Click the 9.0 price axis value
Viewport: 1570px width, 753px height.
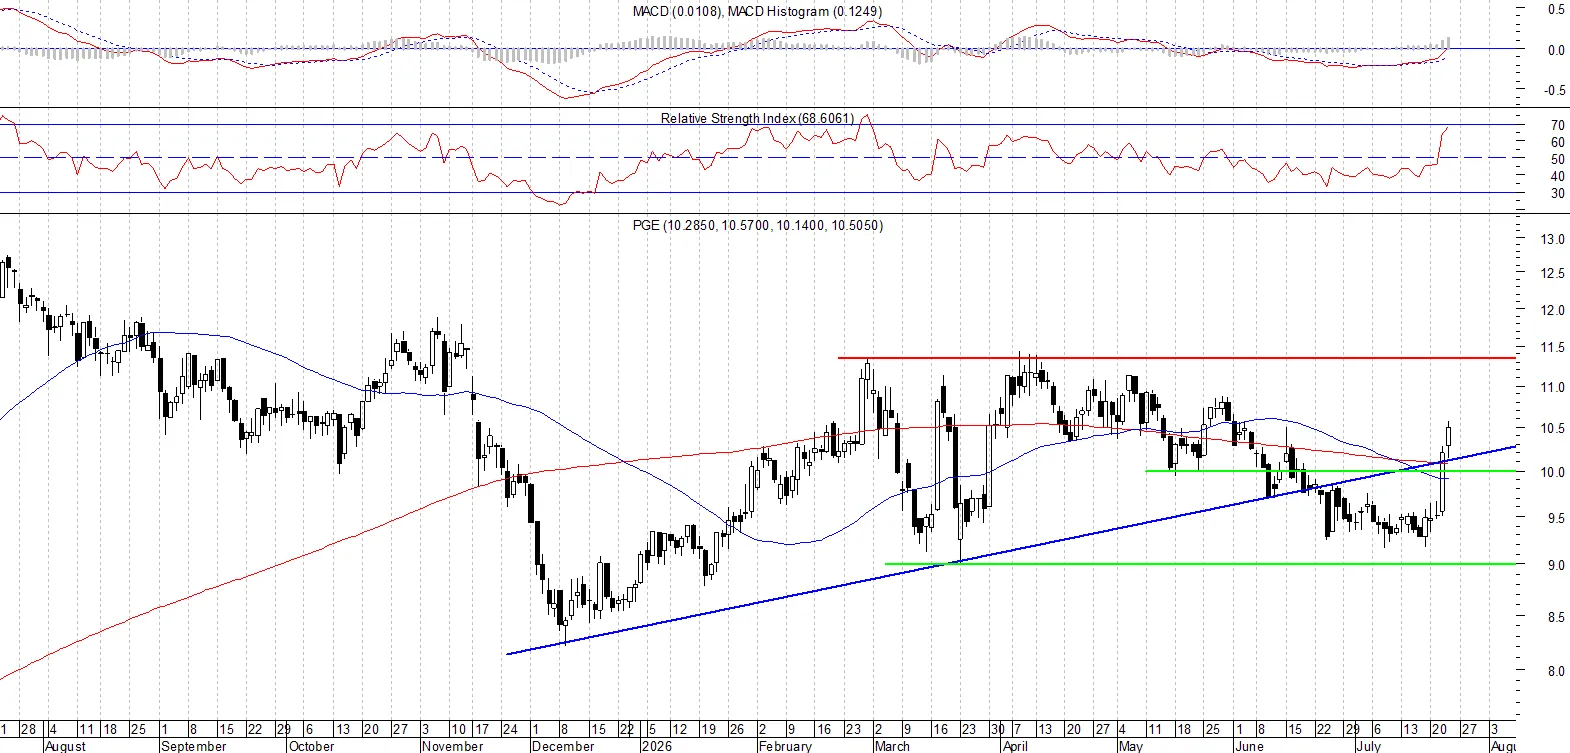click(1556, 566)
